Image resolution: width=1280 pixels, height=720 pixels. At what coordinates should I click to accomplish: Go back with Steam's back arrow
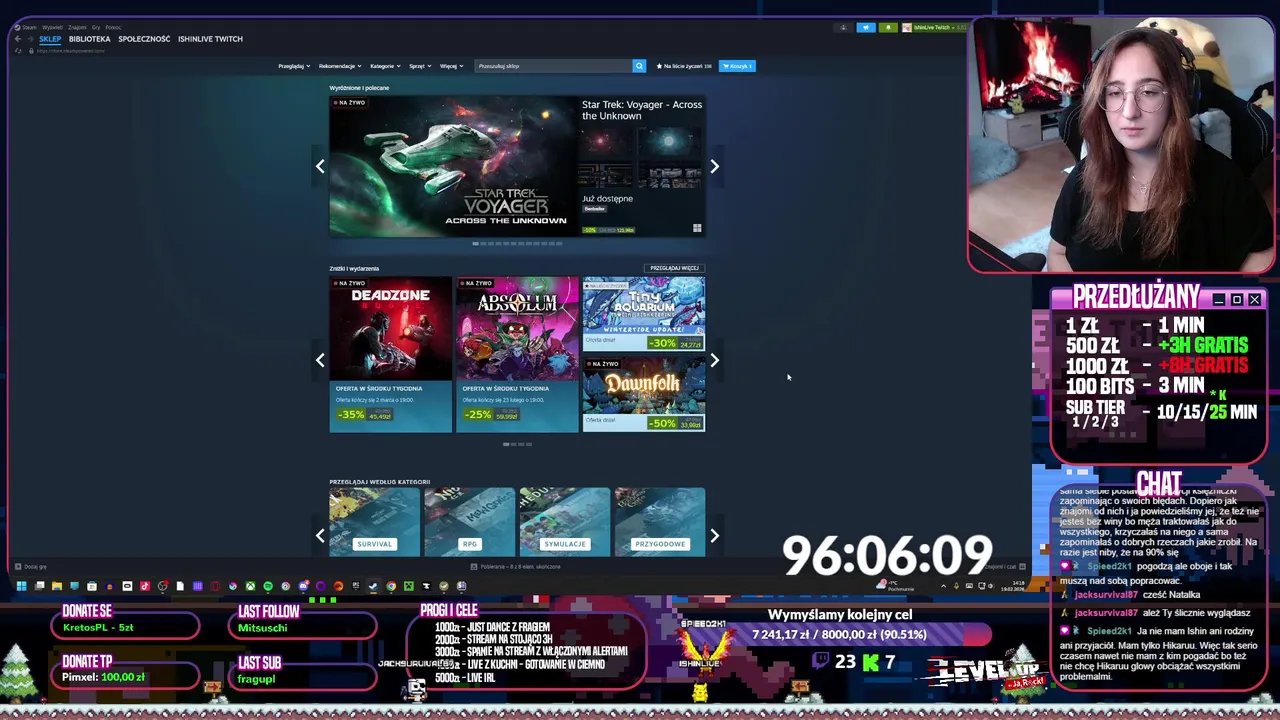pos(18,39)
